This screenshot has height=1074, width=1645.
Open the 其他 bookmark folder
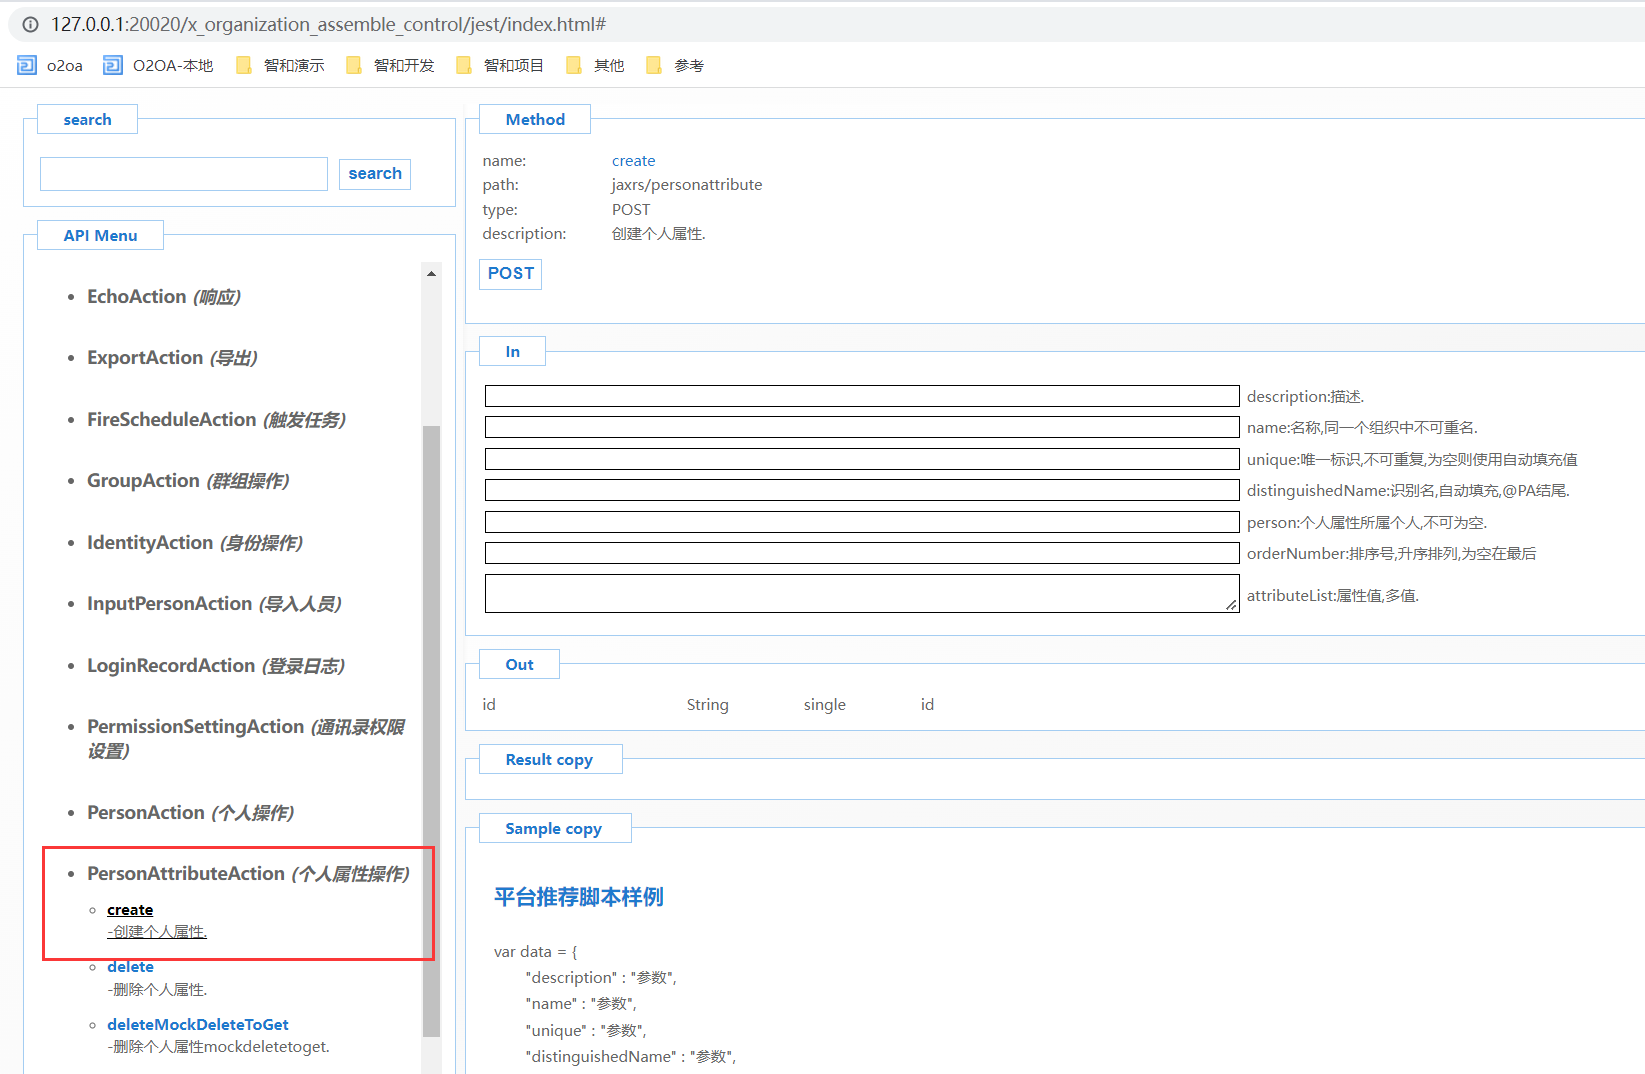click(x=596, y=66)
